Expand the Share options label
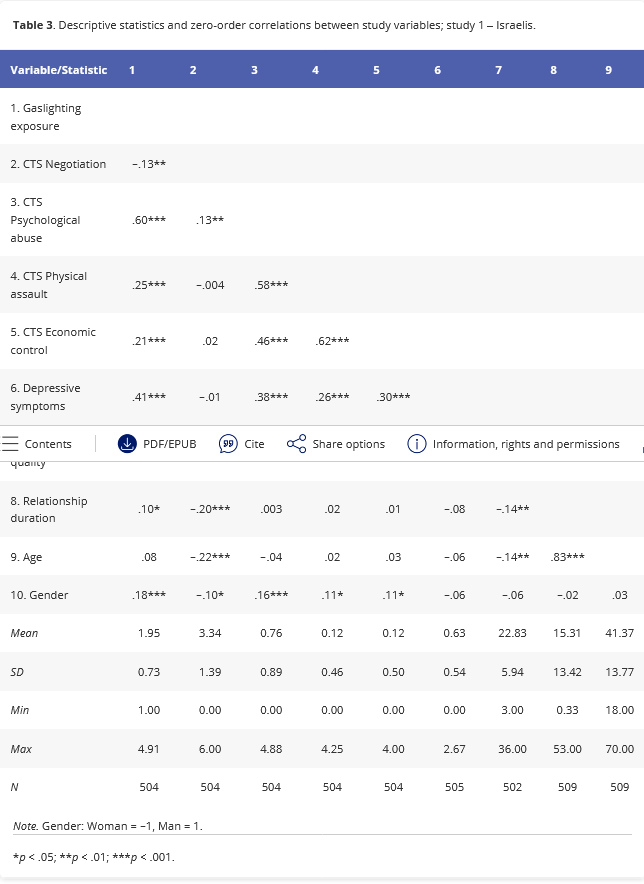The image size is (644, 884). point(348,444)
